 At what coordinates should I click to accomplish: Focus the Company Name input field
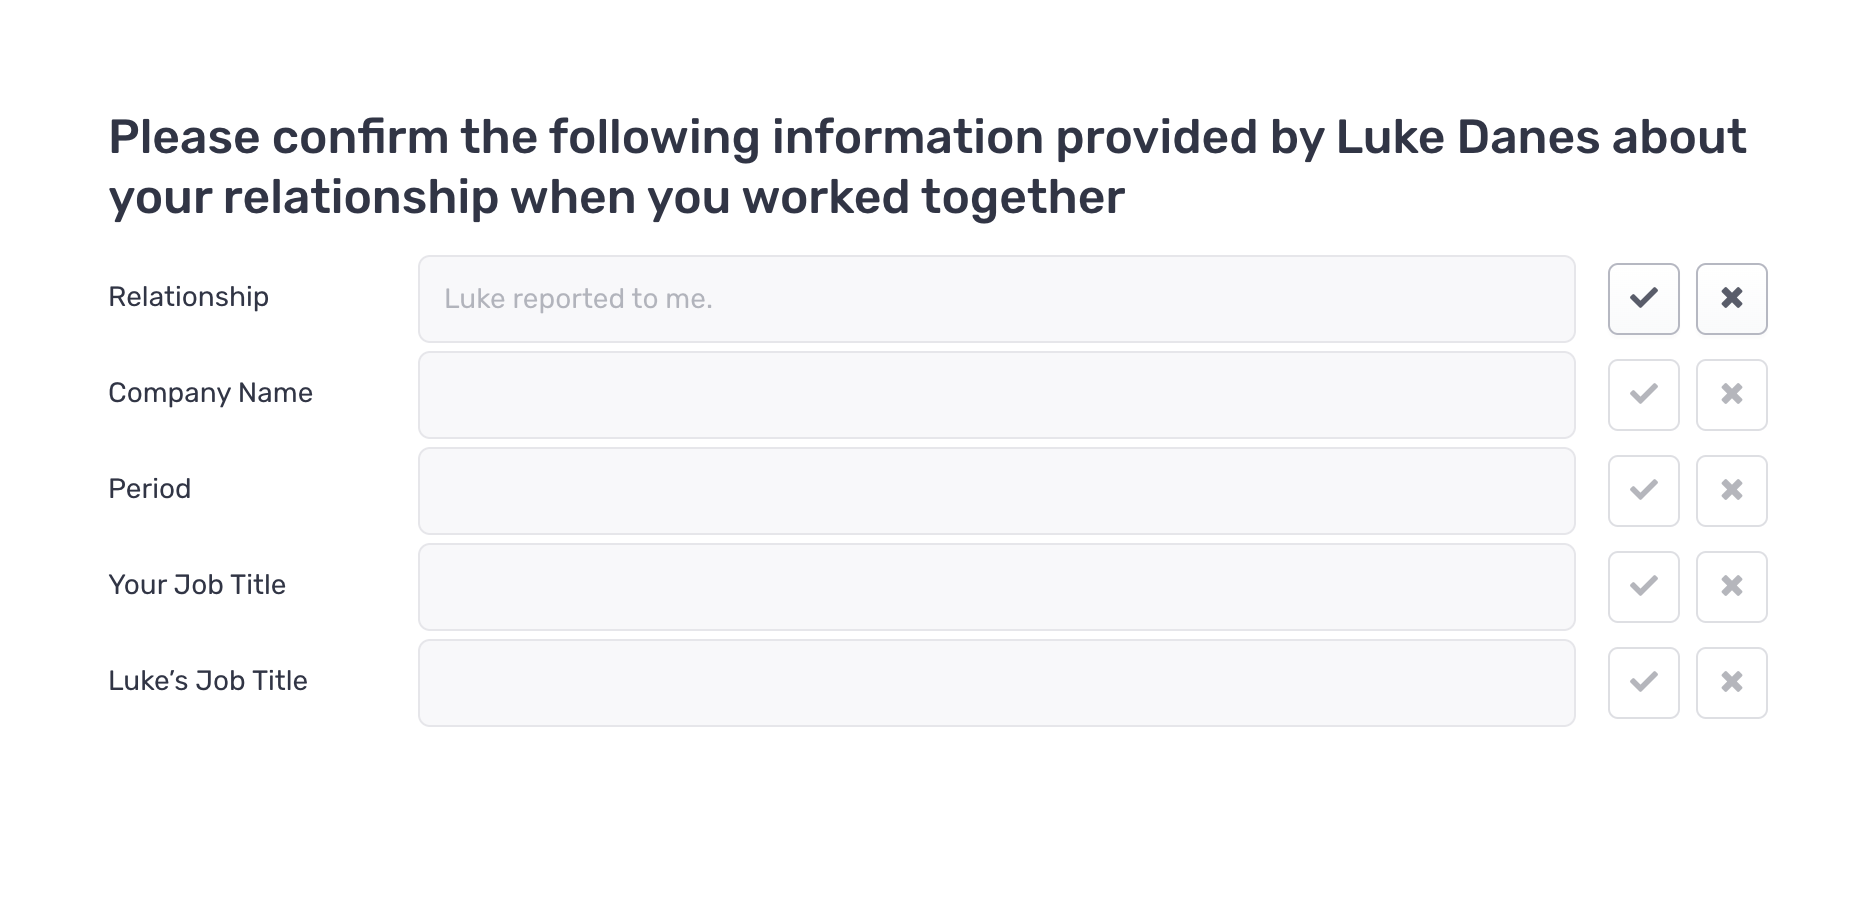(x=996, y=394)
